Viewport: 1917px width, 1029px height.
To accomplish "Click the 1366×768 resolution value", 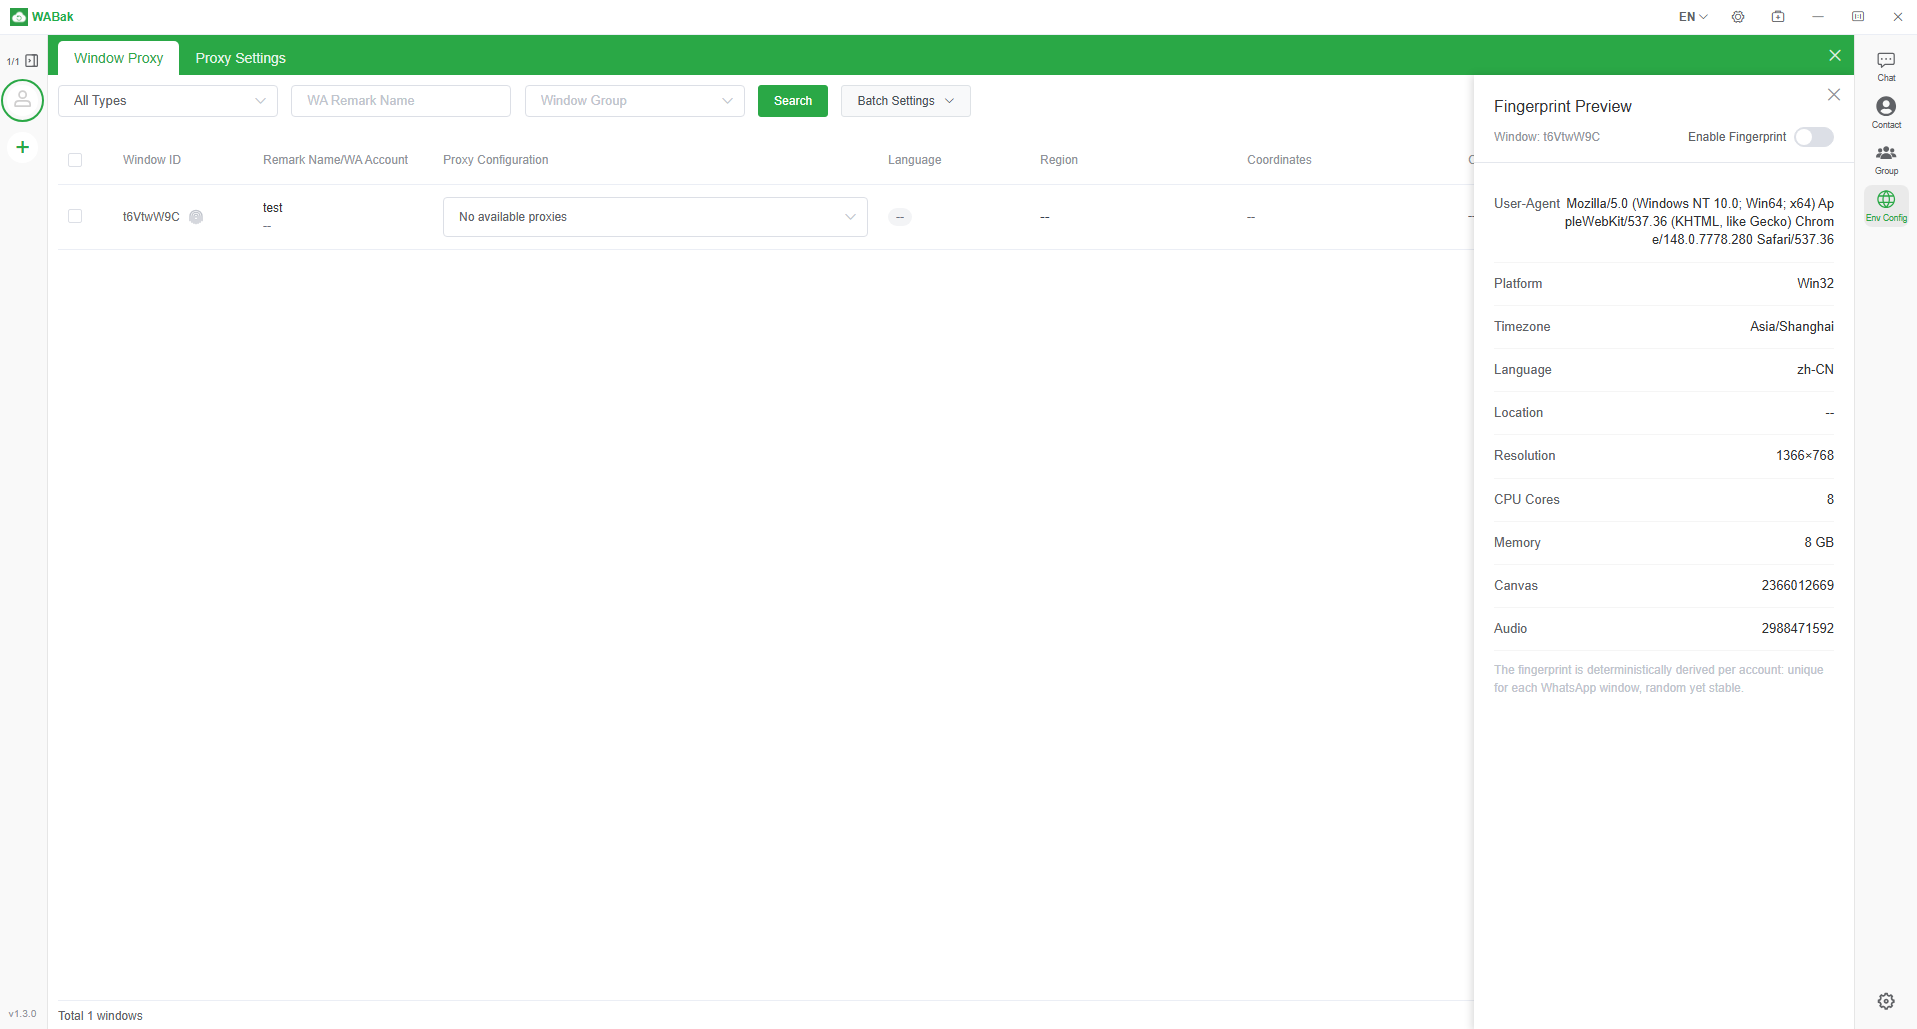I will (x=1804, y=456).
